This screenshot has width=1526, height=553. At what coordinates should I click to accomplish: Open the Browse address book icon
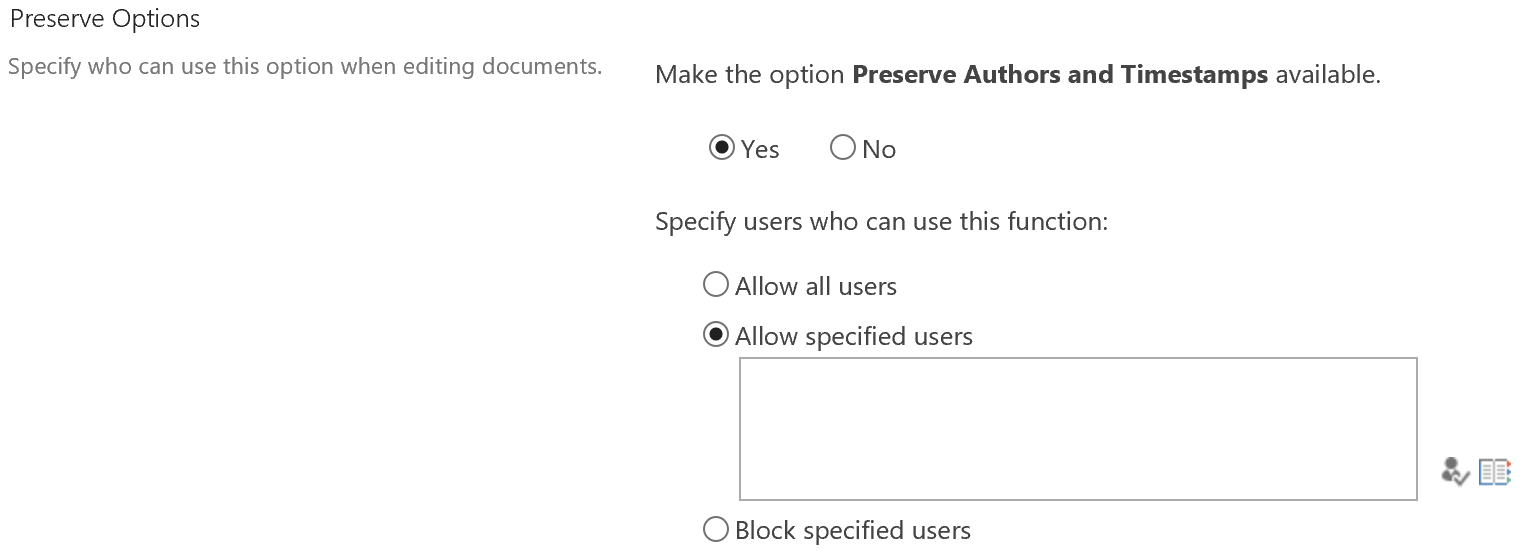click(1494, 471)
